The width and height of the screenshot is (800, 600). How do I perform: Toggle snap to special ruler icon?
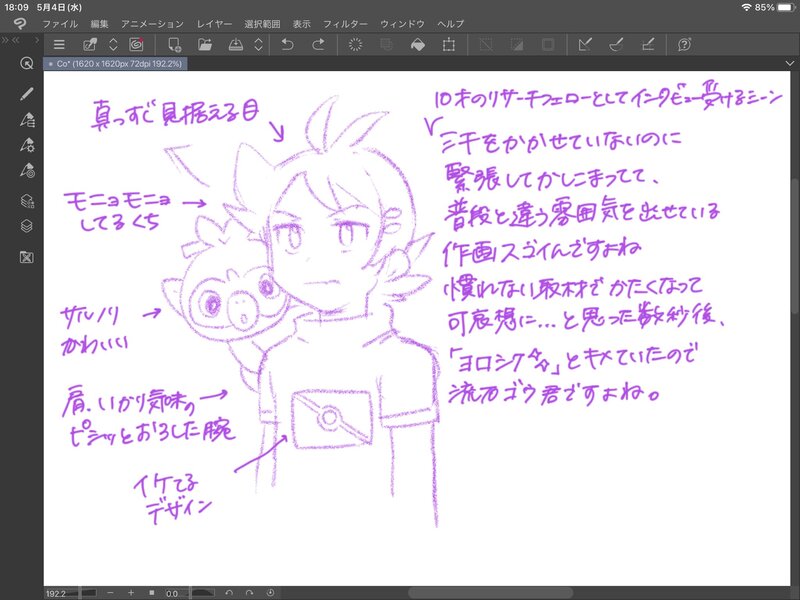coord(616,45)
